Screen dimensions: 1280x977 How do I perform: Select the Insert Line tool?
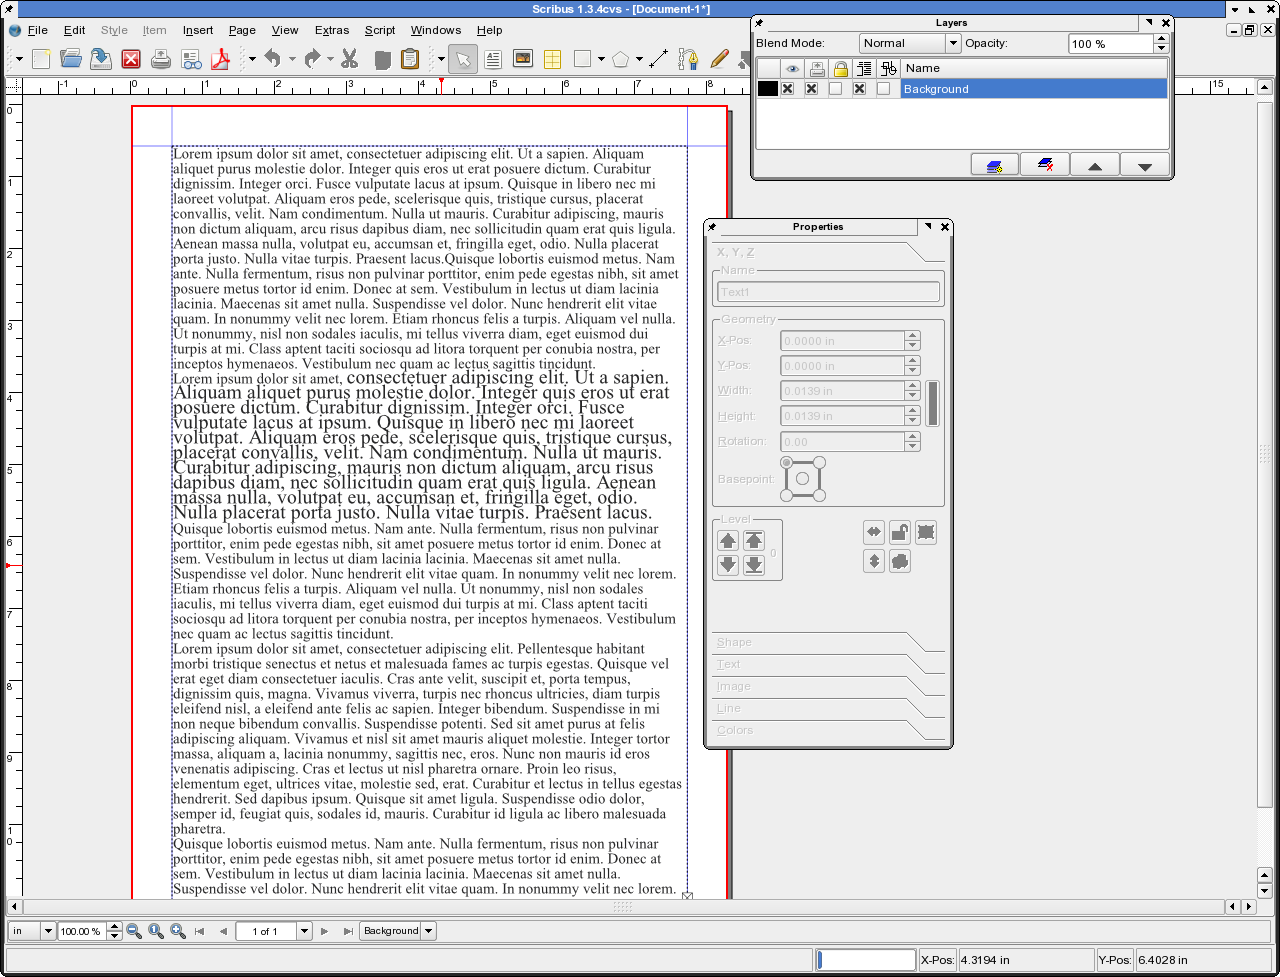pyautogui.click(x=658, y=59)
